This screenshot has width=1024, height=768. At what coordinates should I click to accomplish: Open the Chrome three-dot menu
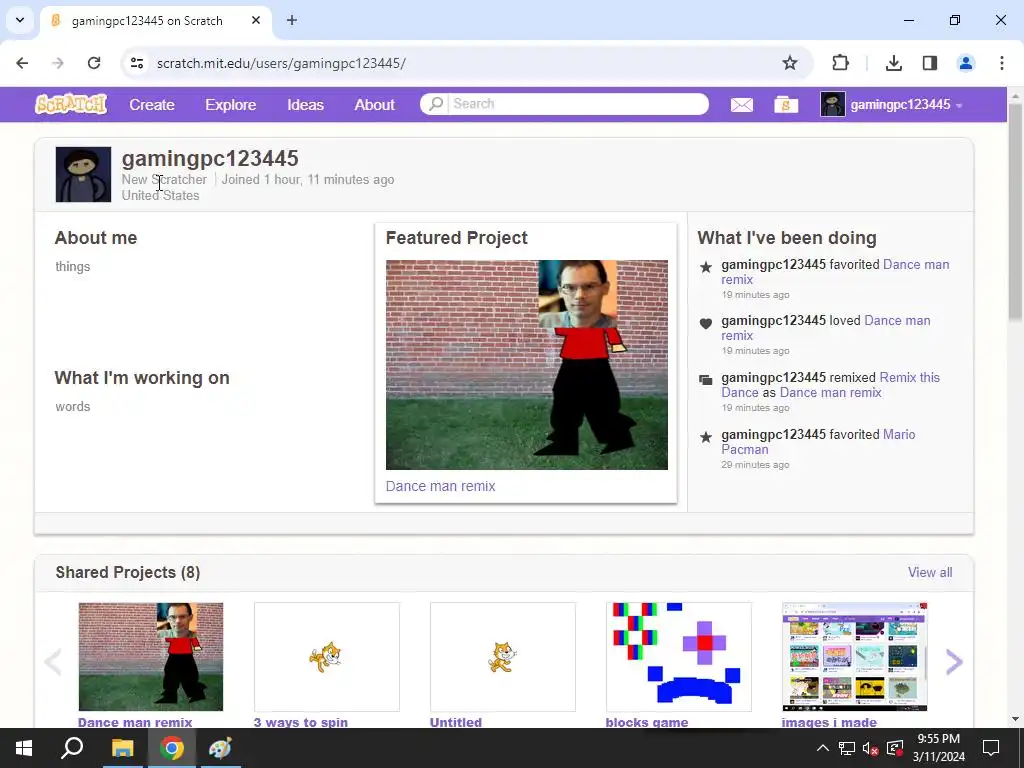(1002, 63)
